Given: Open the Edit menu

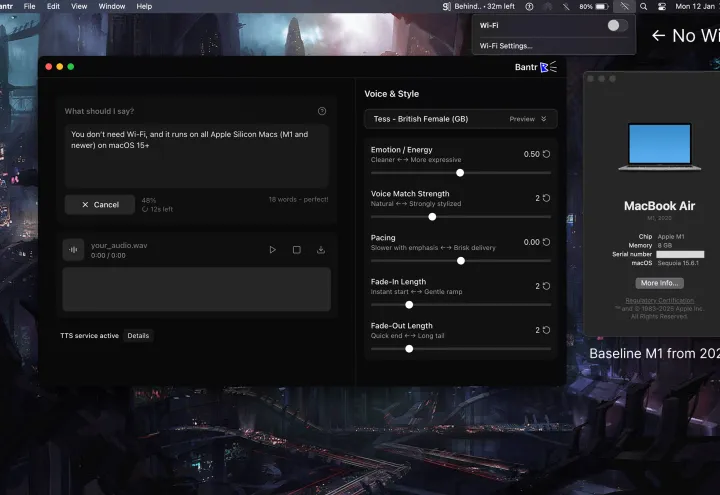Looking at the screenshot, I should [53, 6].
